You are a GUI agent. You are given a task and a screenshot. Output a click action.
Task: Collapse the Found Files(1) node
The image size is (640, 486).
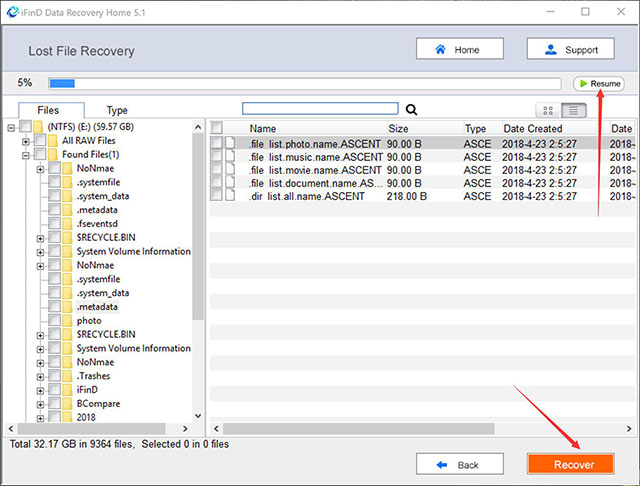click(26, 155)
